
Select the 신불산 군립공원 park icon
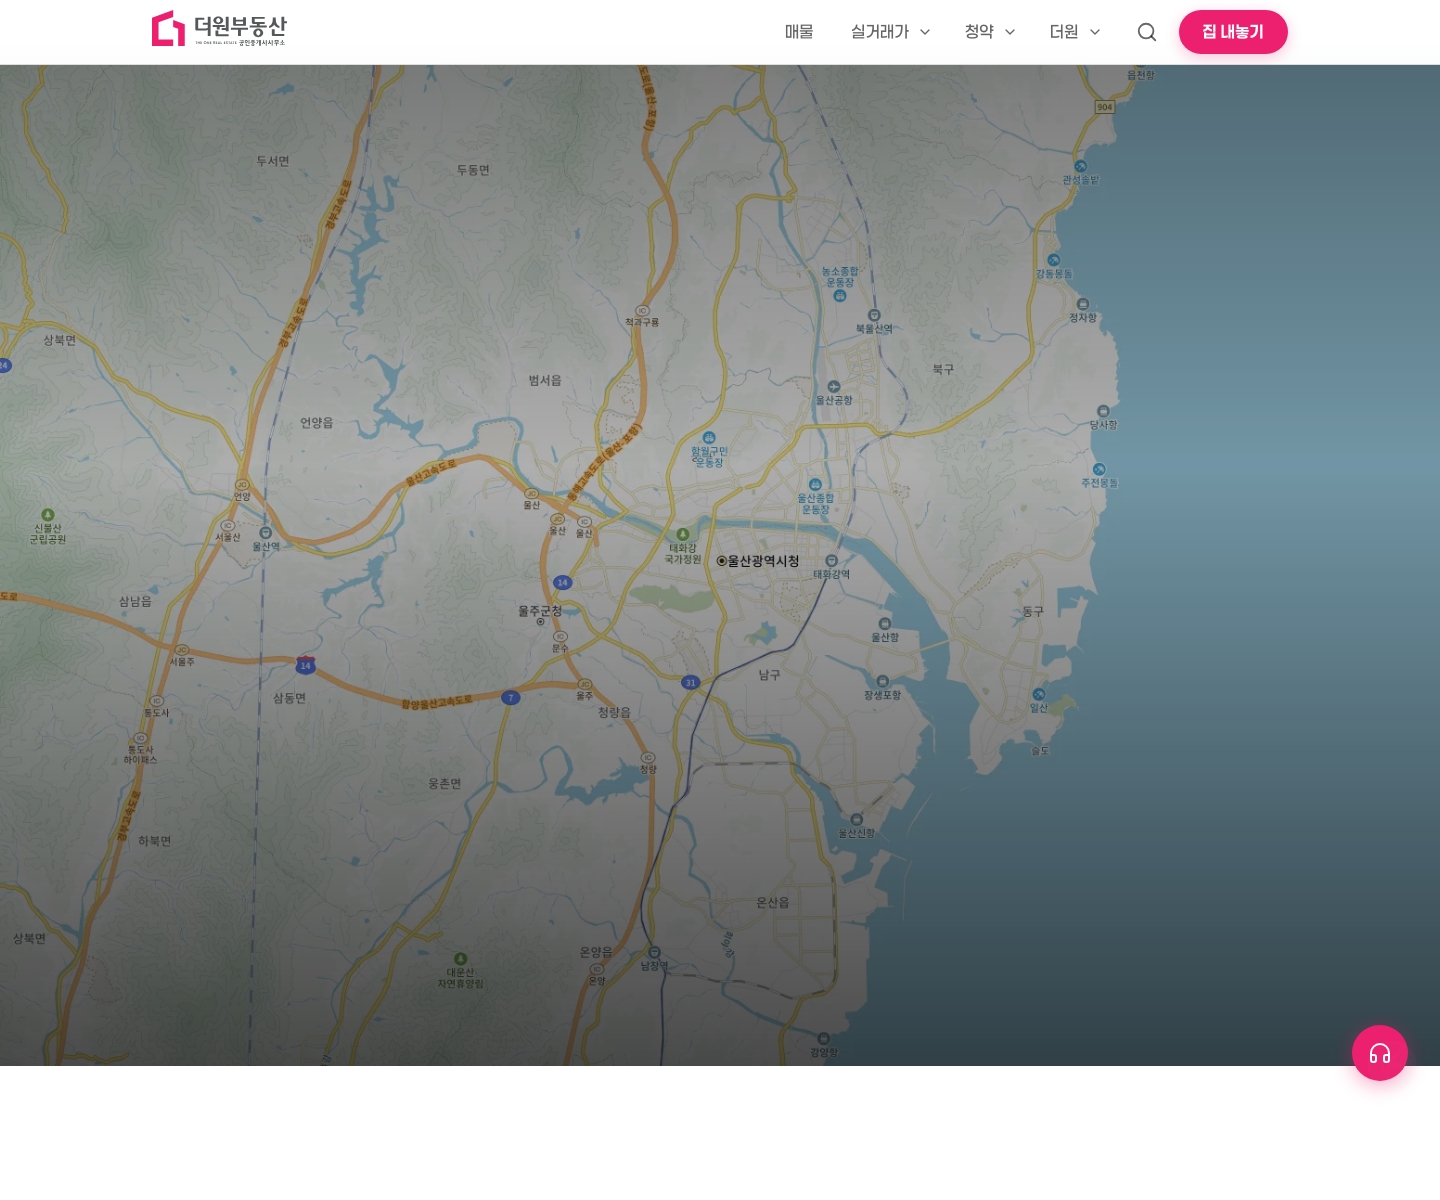tap(48, 515)
